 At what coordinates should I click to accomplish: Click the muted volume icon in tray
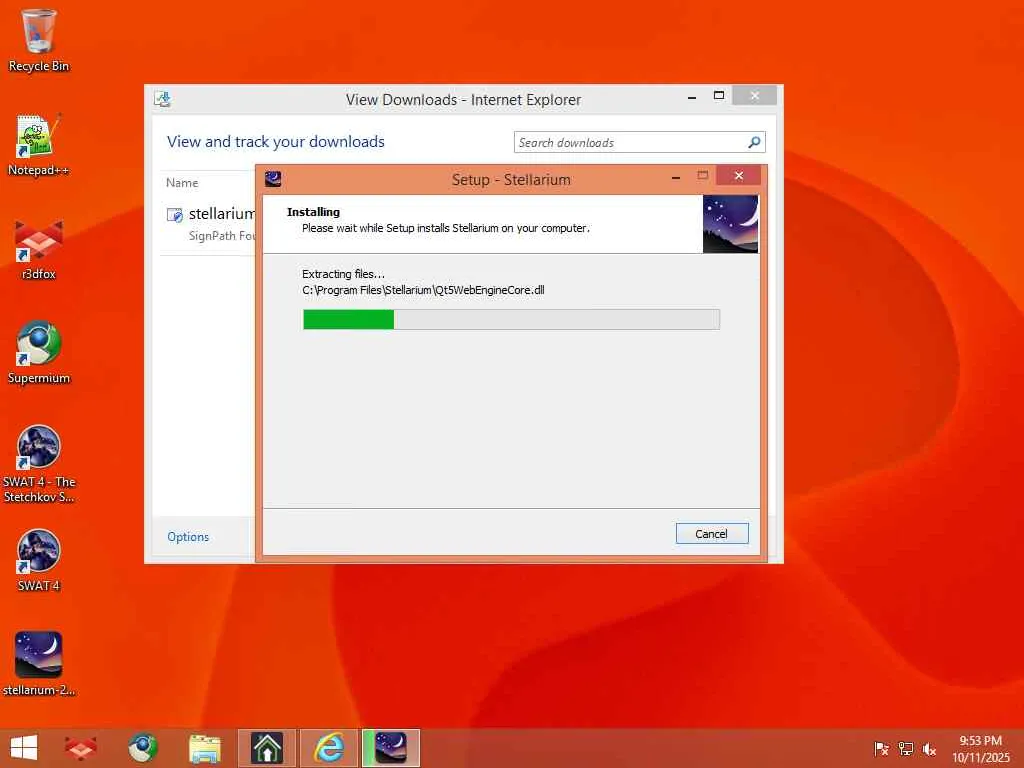[929, 748]
